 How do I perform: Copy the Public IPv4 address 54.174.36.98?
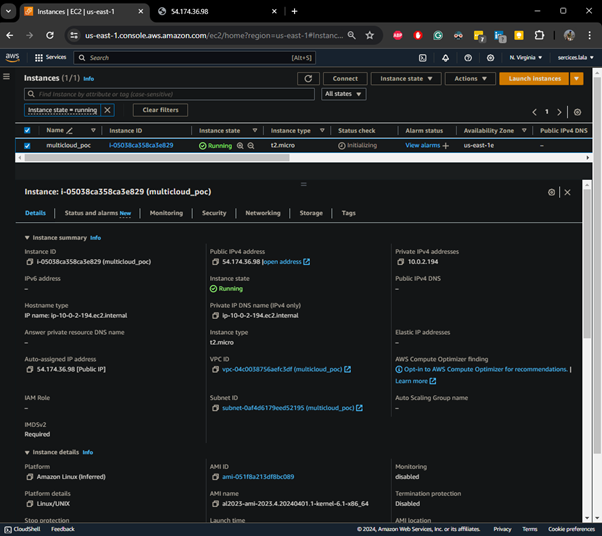(215, 262)
